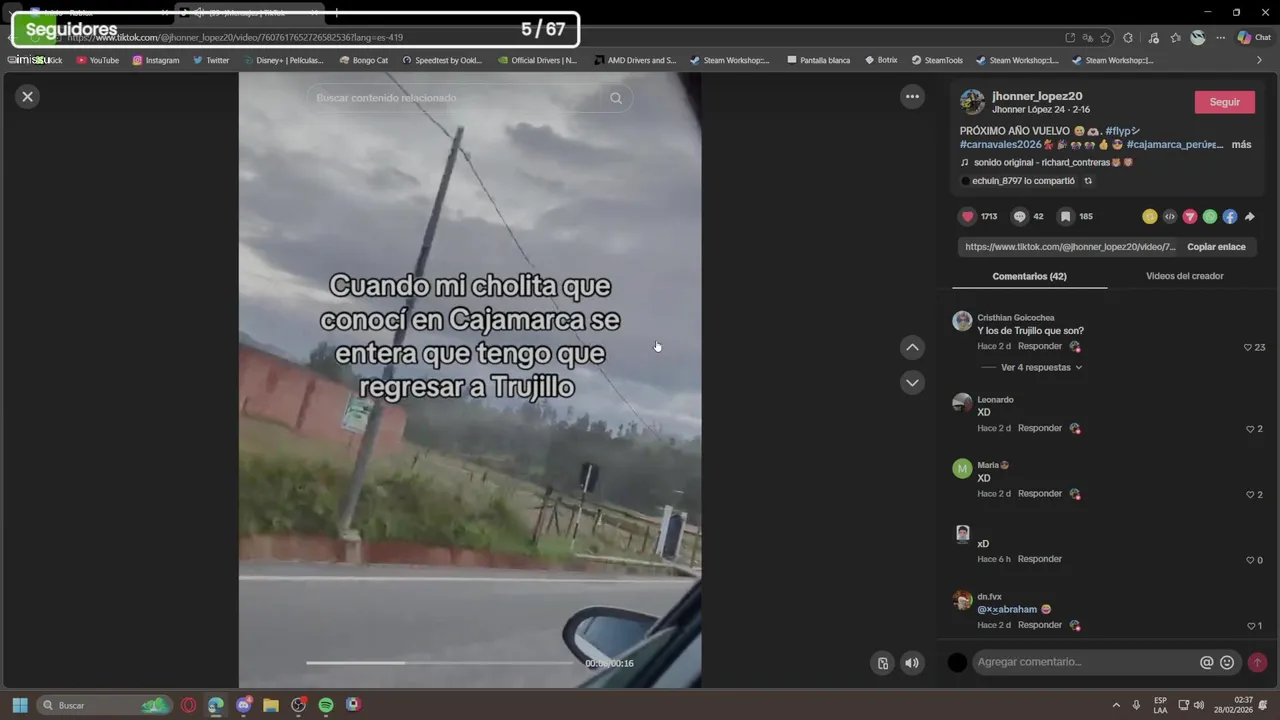The image size is (1280, 720).
Task: Open the Chat button in the browser toolbar
Action: point(1254,37)
